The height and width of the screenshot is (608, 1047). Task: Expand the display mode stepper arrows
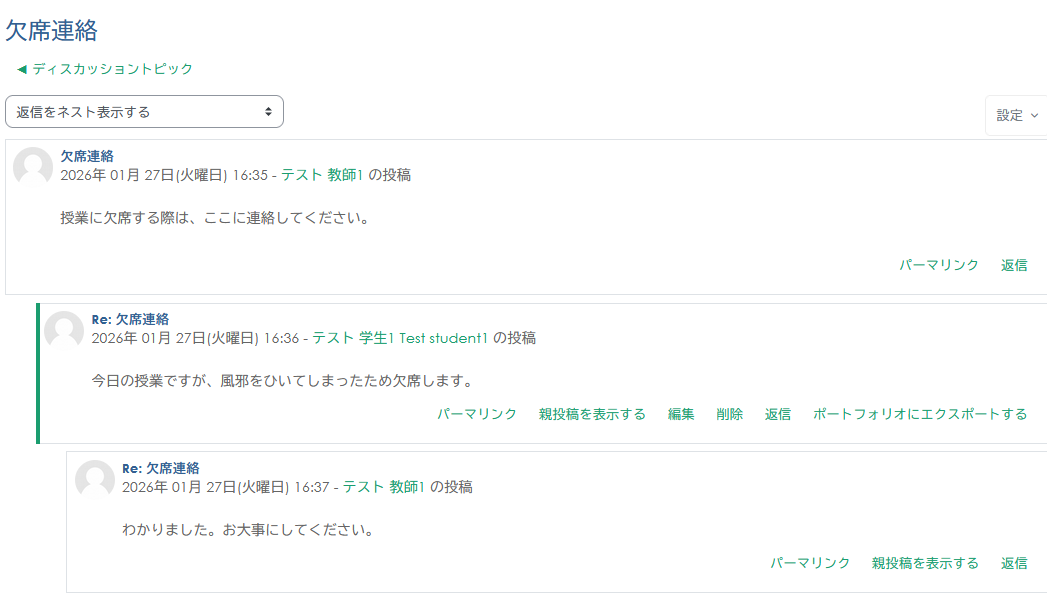[x=268, y=111]
